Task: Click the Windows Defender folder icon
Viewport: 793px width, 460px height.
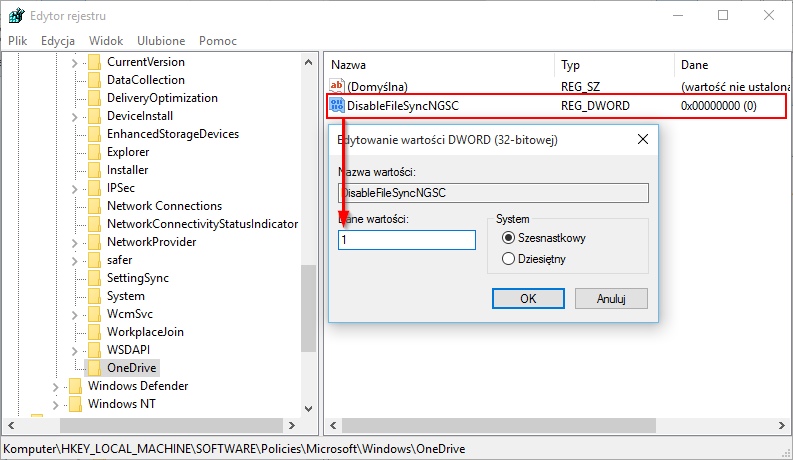Action: [x=75, y=386]
